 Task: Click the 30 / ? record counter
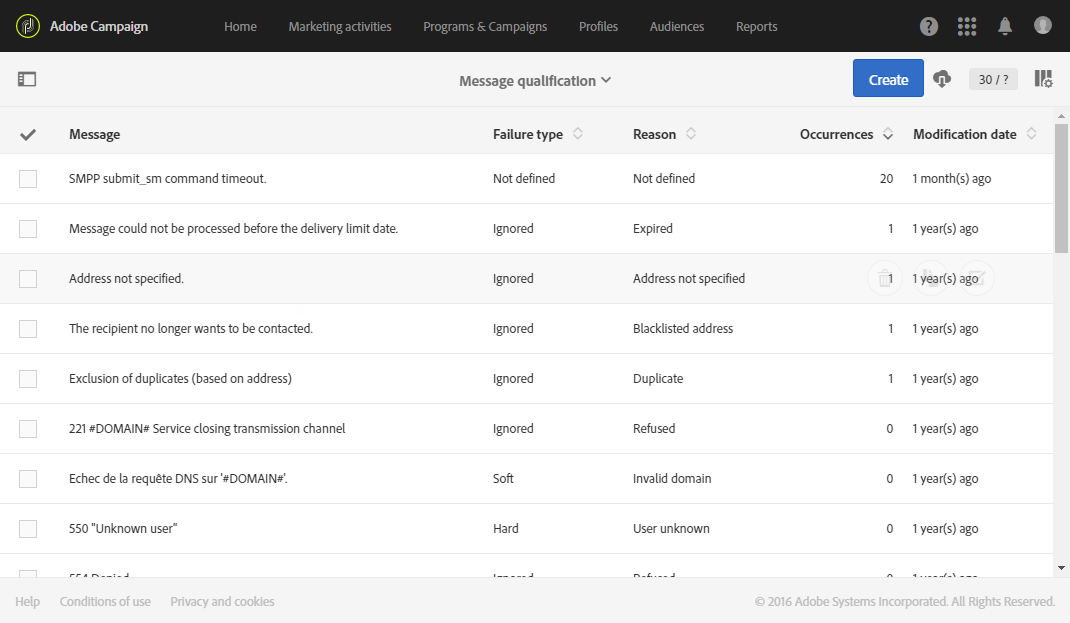(993, 79)
